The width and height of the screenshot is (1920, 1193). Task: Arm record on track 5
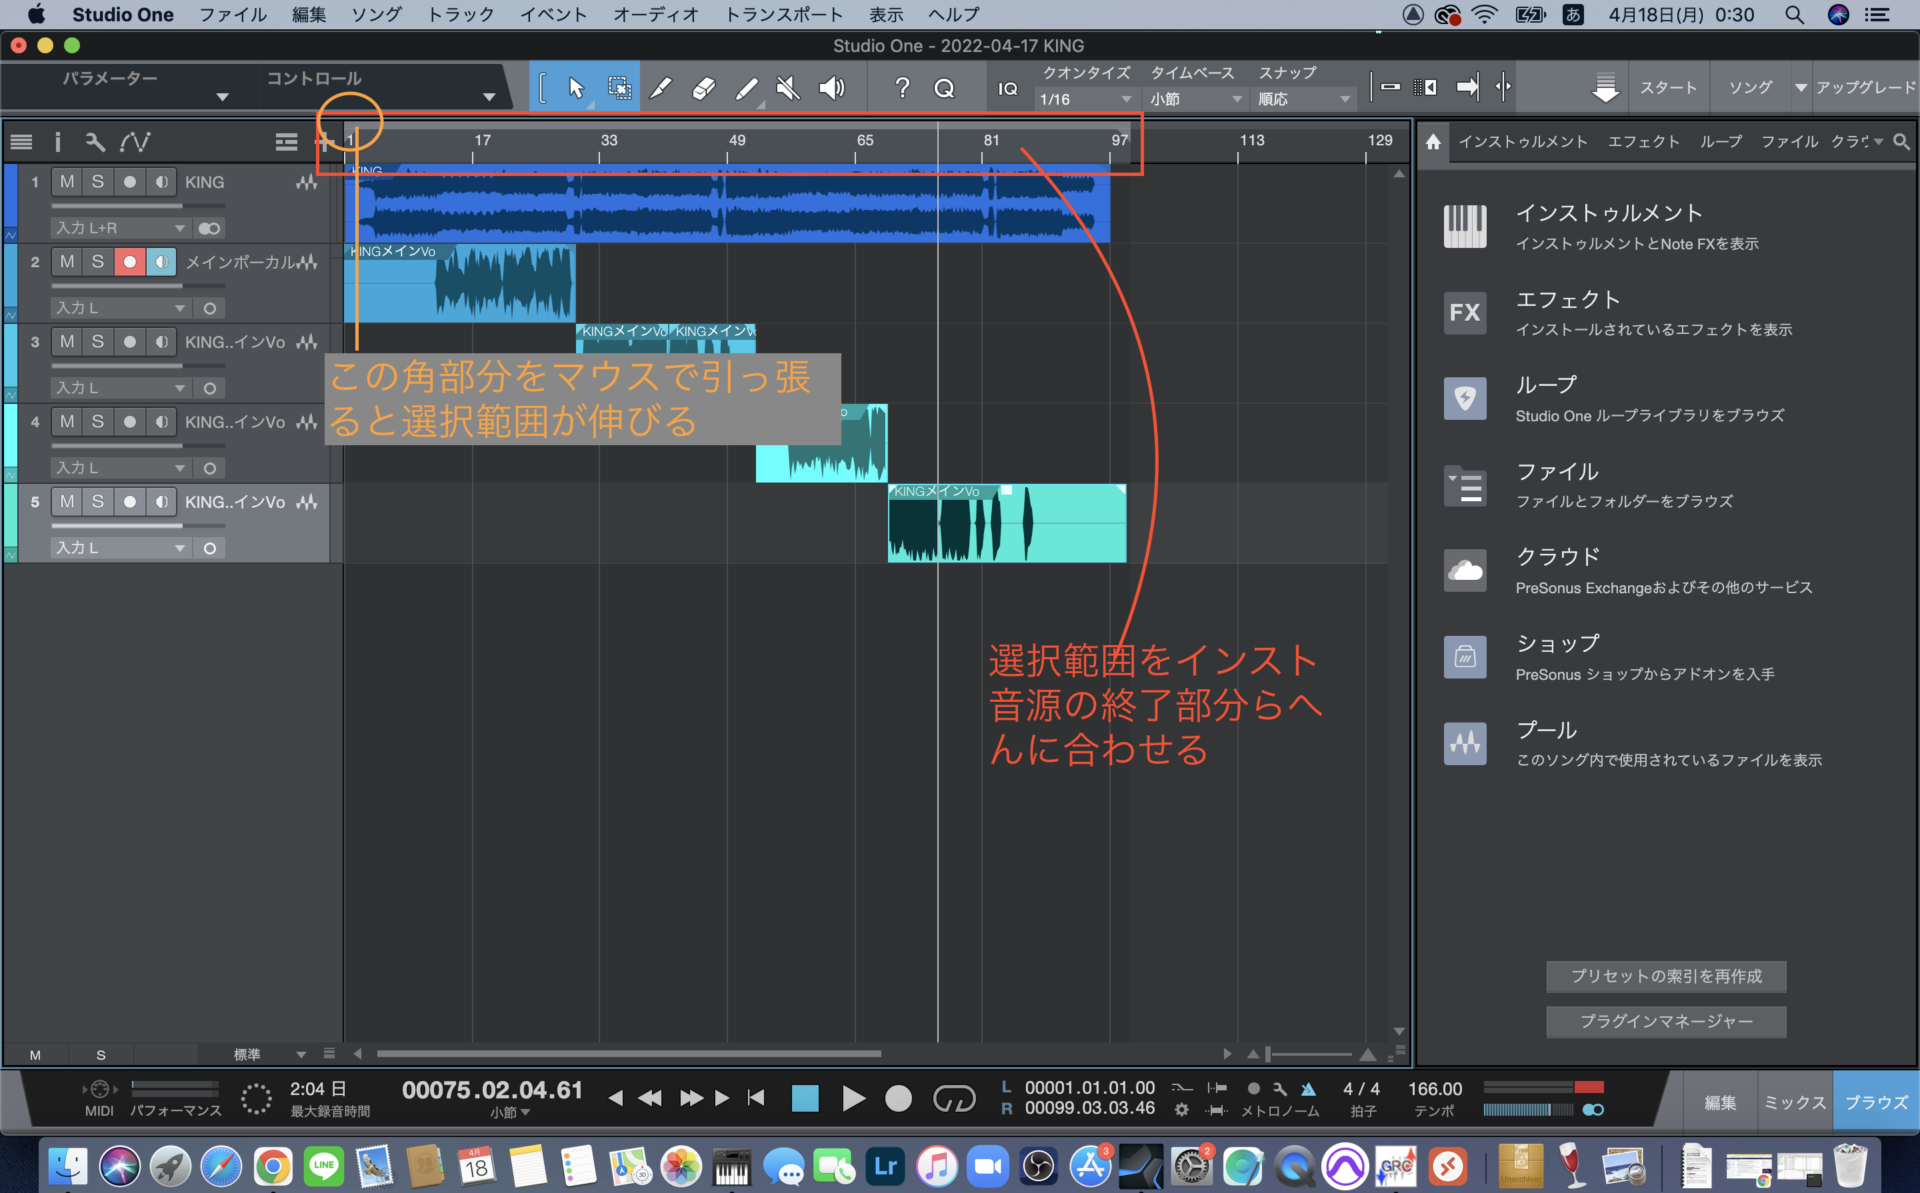coord(129,502)
